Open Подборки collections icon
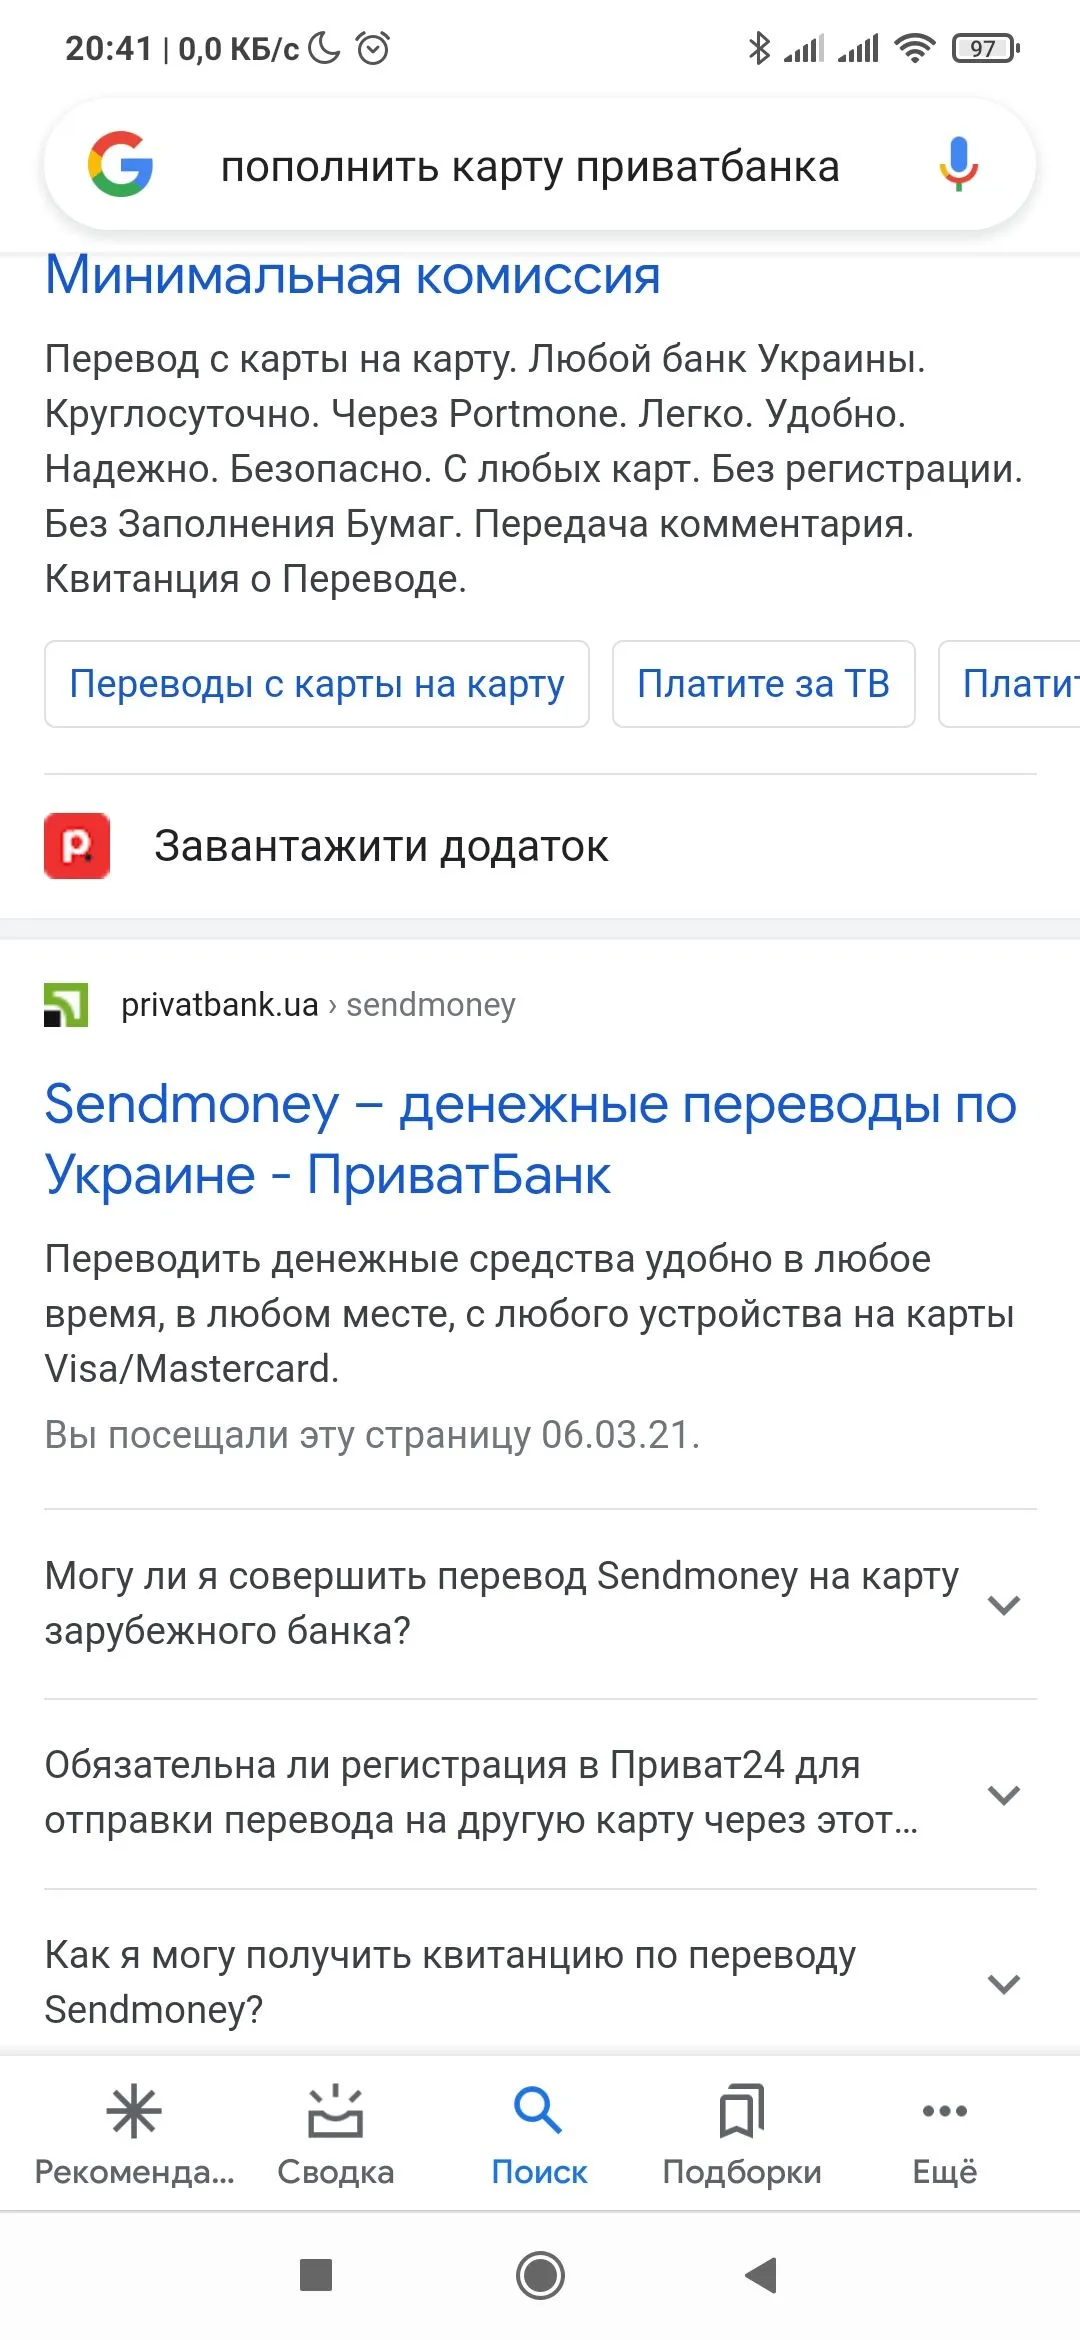This screenshot has width=1080, height=2340. click(x=742, y=2112)
